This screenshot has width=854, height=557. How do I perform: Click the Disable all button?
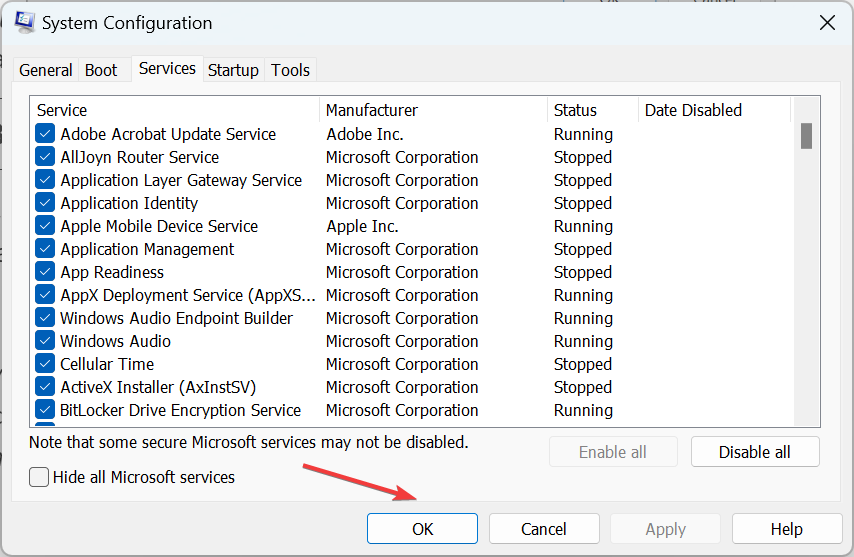click(755, 452)
